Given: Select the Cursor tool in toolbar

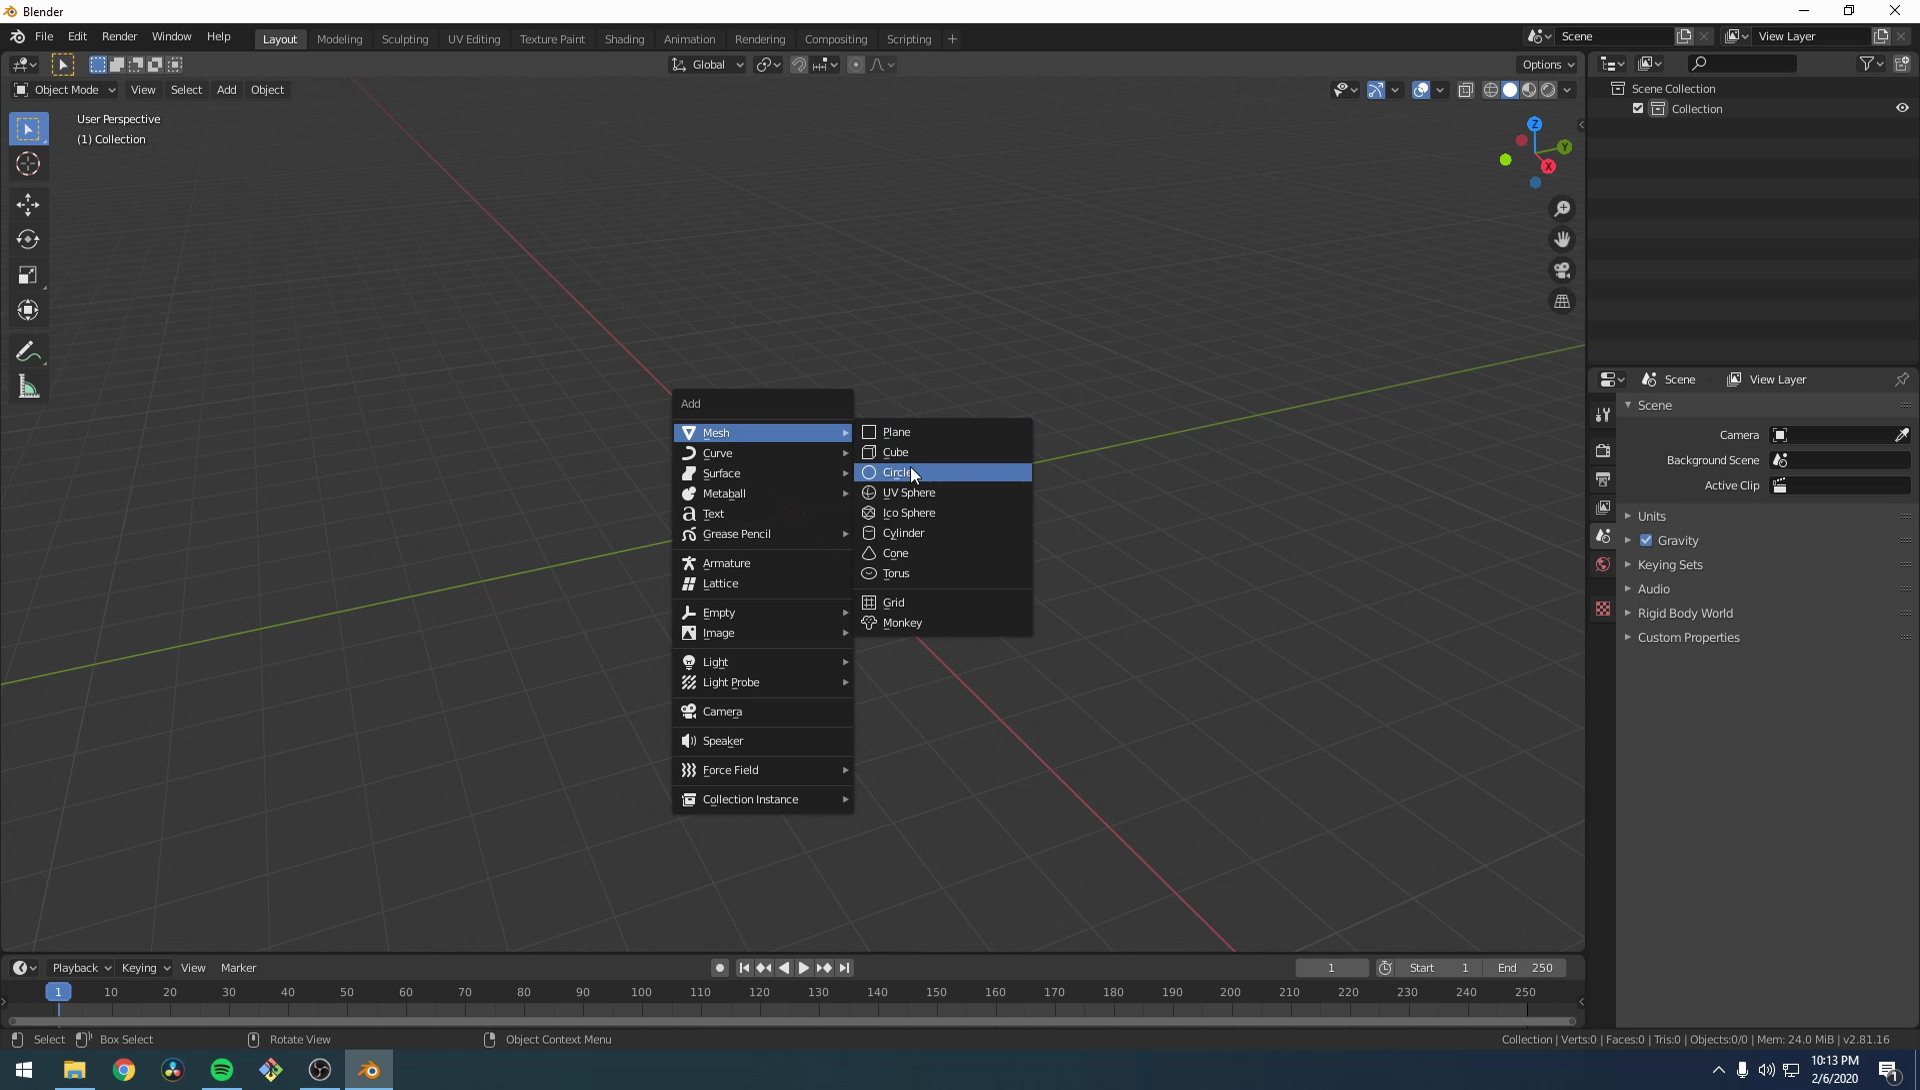Looking at the screenshot, I should coord(28,164).
